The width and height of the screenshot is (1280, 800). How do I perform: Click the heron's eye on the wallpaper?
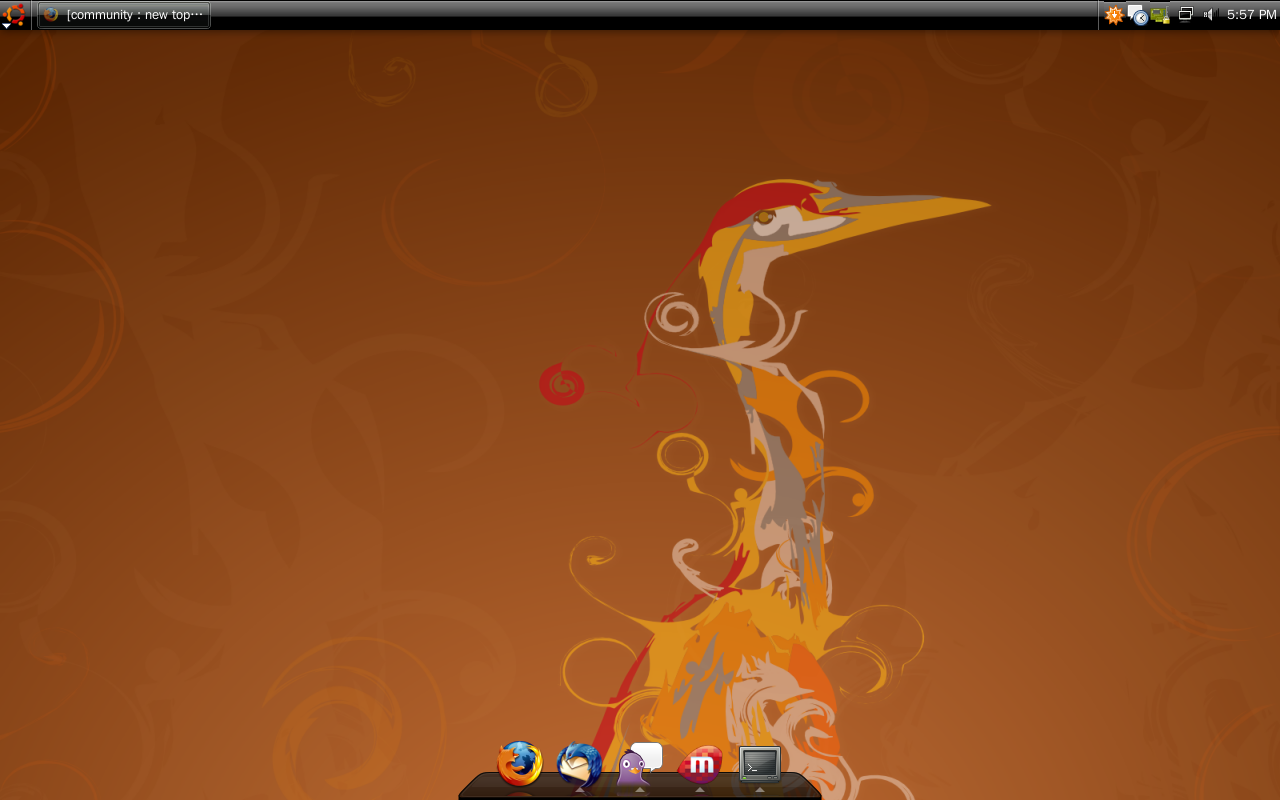[764, 217]
